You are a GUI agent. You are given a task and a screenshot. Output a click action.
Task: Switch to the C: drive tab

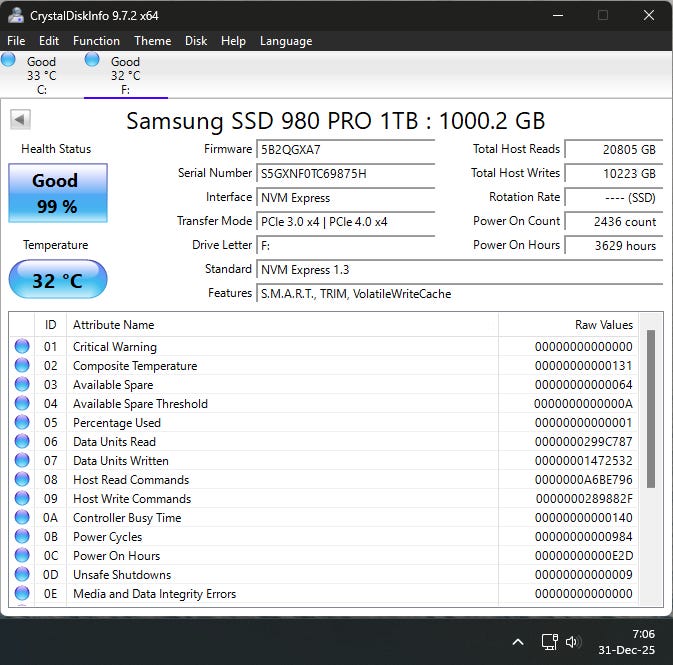click(40, 75)
